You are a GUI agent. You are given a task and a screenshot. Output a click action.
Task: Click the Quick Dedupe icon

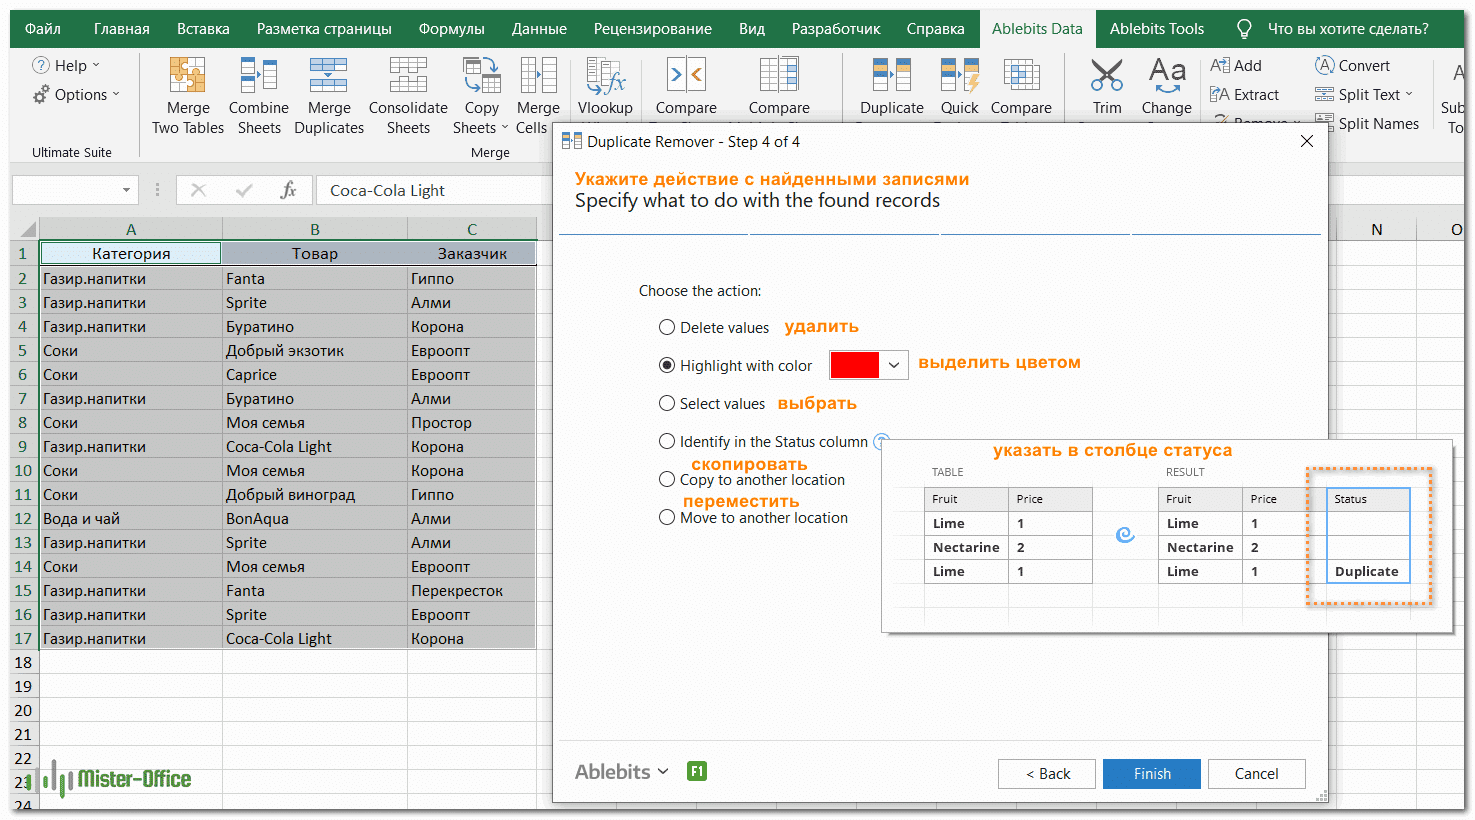coord(959,77)
